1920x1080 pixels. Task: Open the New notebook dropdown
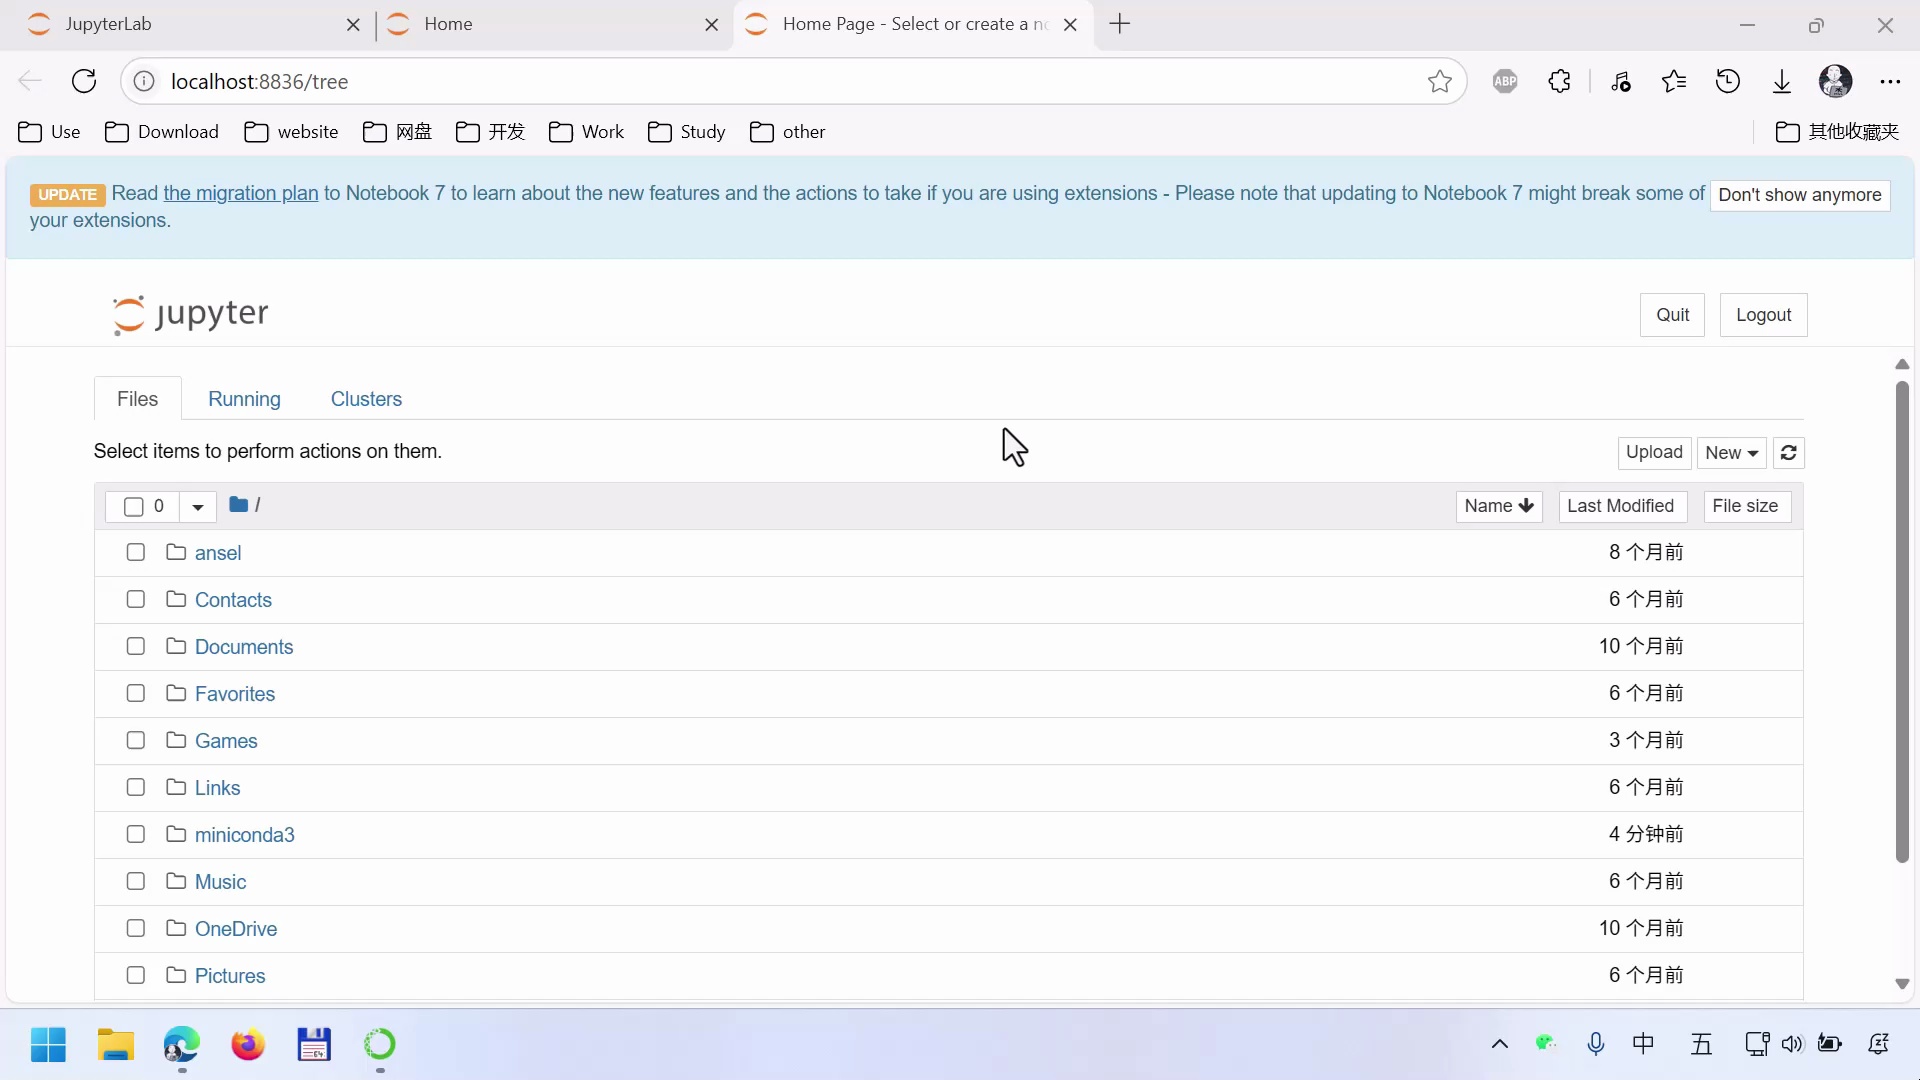click(x=1732, y=453)
